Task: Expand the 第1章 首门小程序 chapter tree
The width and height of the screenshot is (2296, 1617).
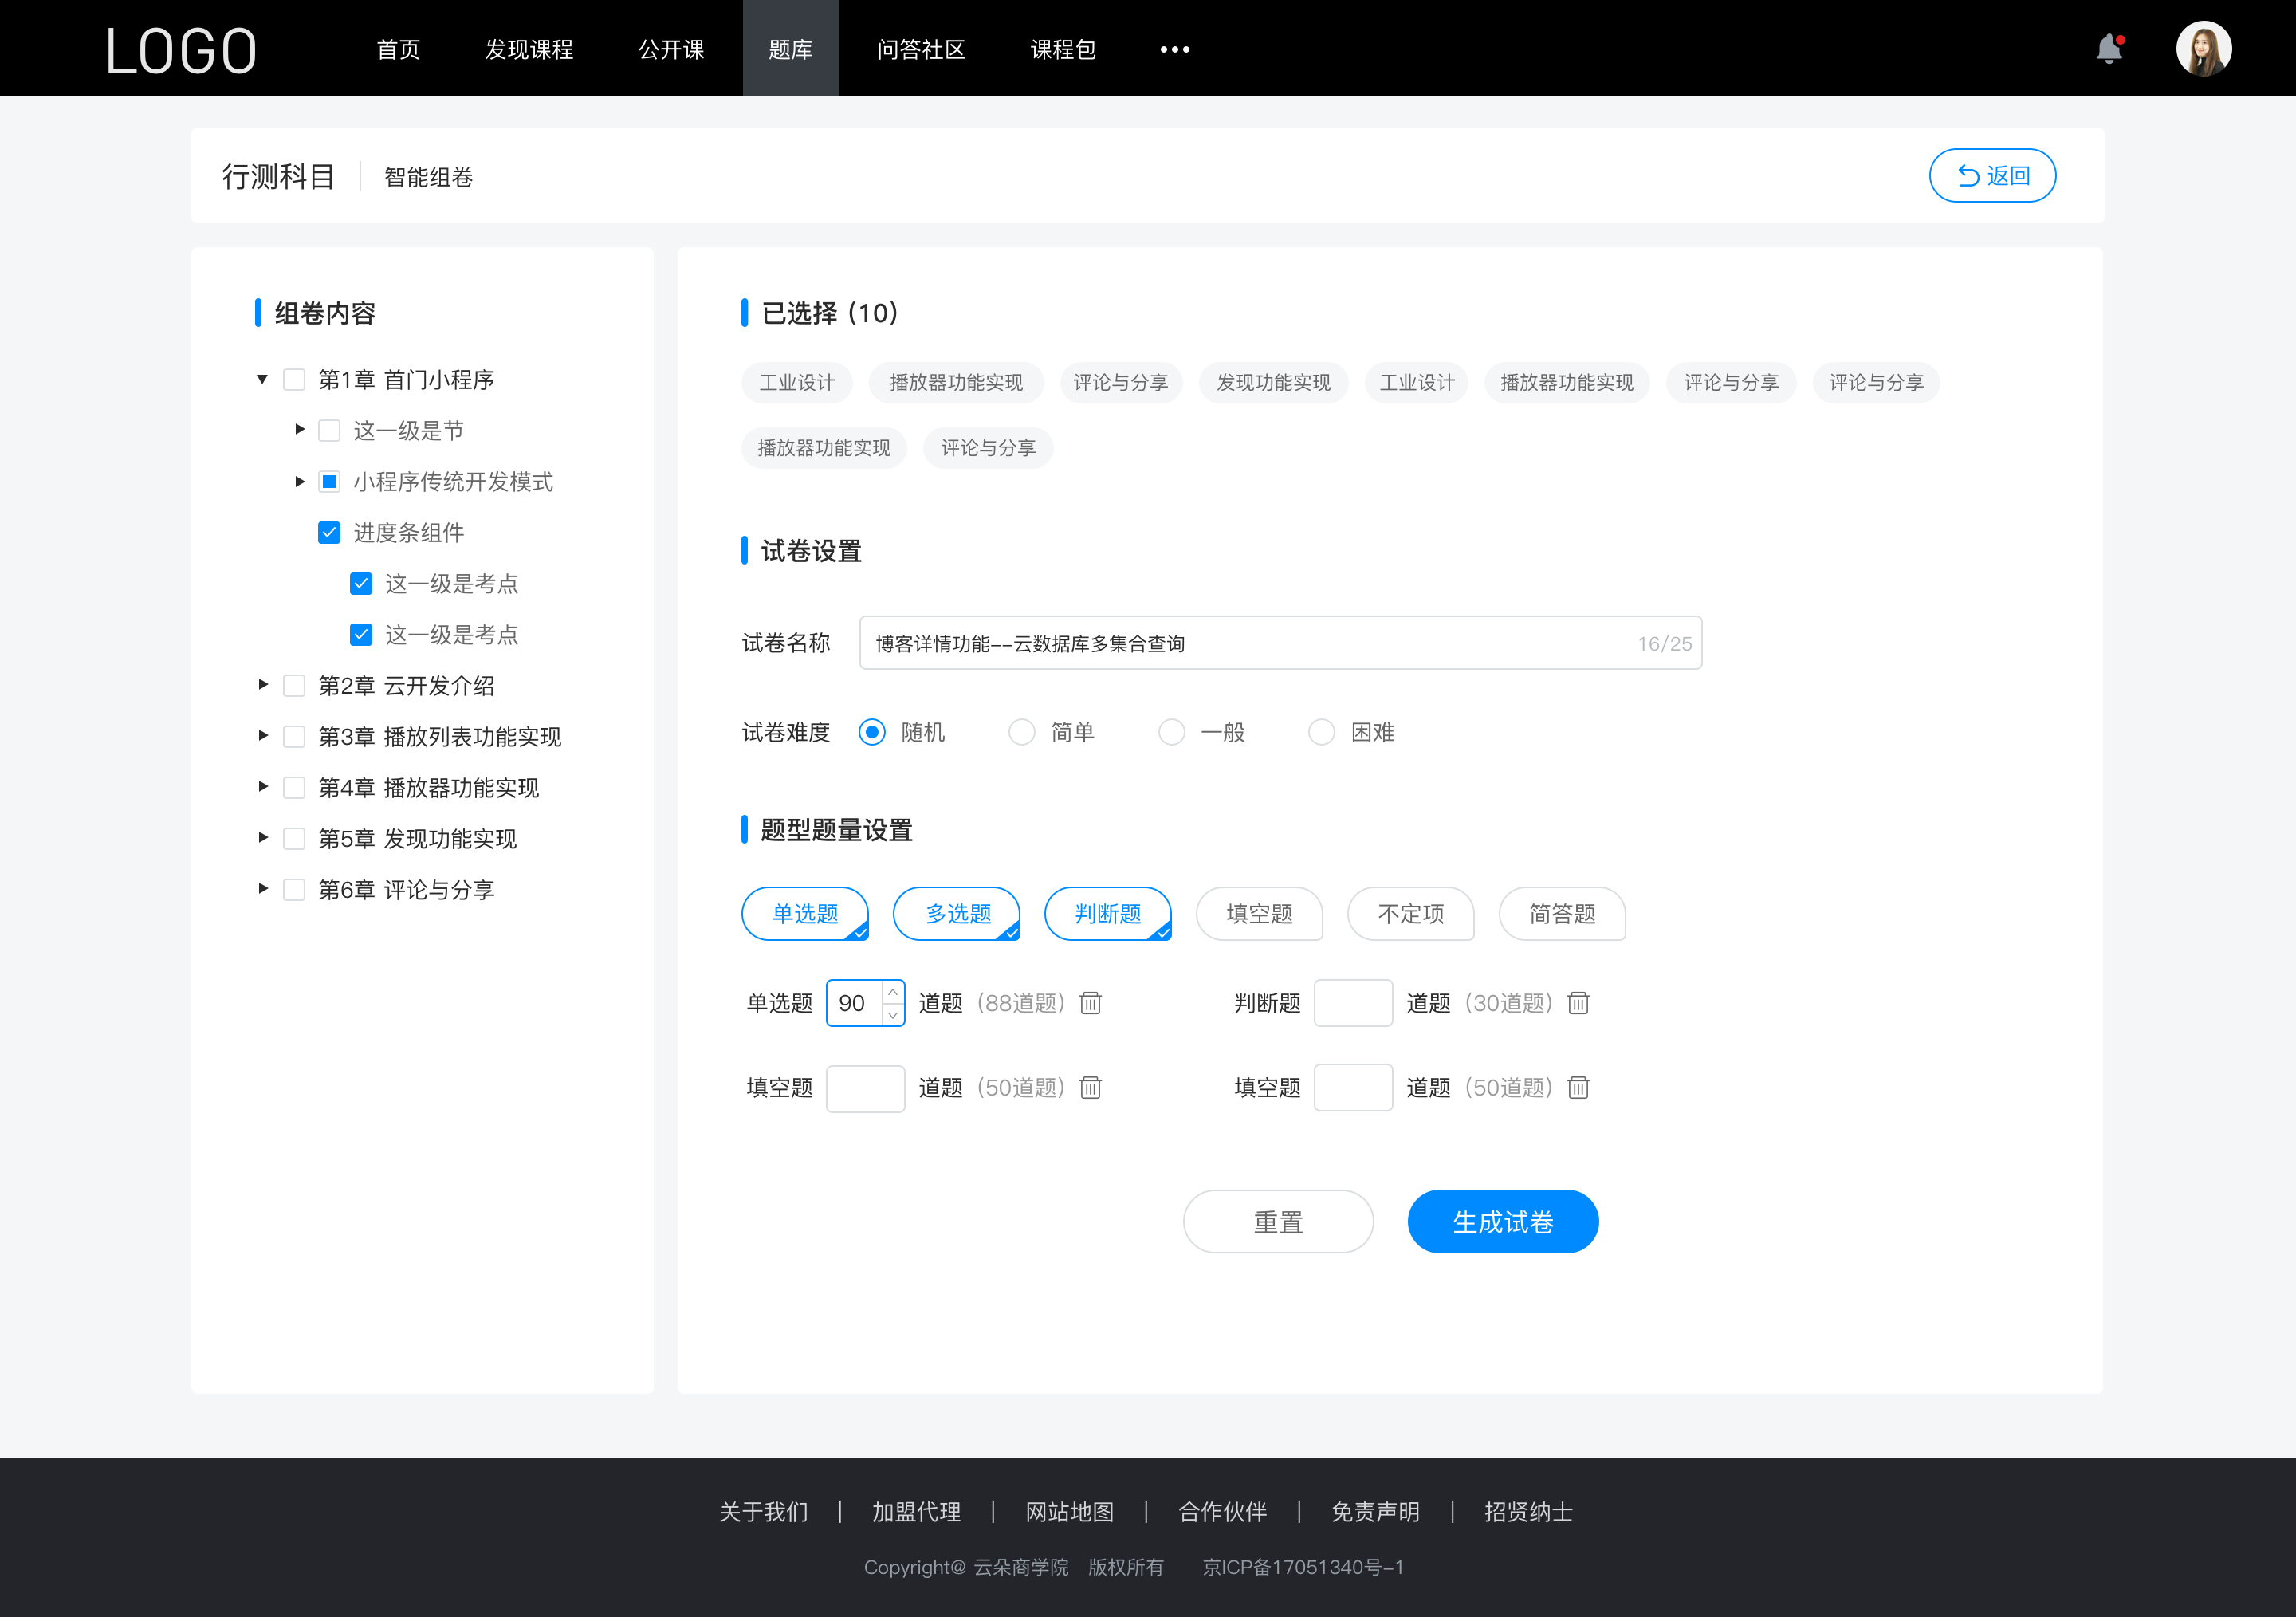Action: 262,378
